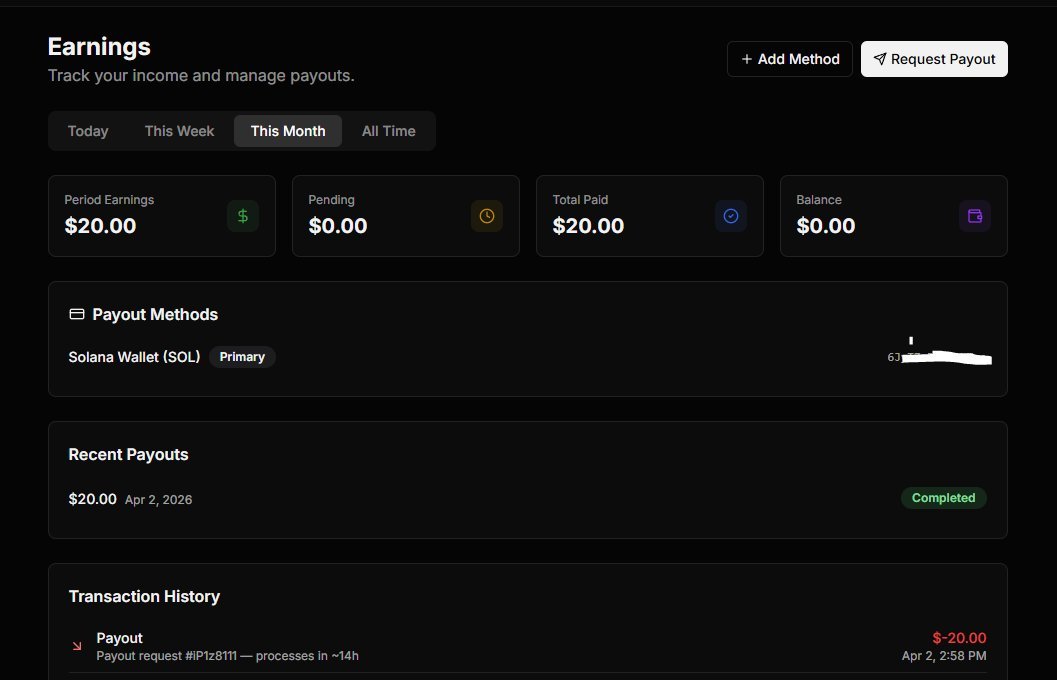
Task: Click the Period Earnings $20.00 value
Action: pyautogui.click(x=100, y=226)
